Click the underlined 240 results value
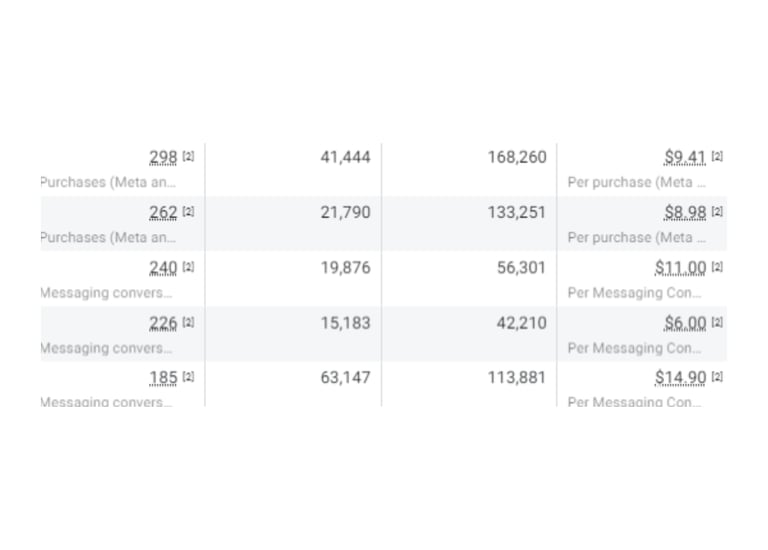Screen dimensions: 768x550 (x=163, y=267)
